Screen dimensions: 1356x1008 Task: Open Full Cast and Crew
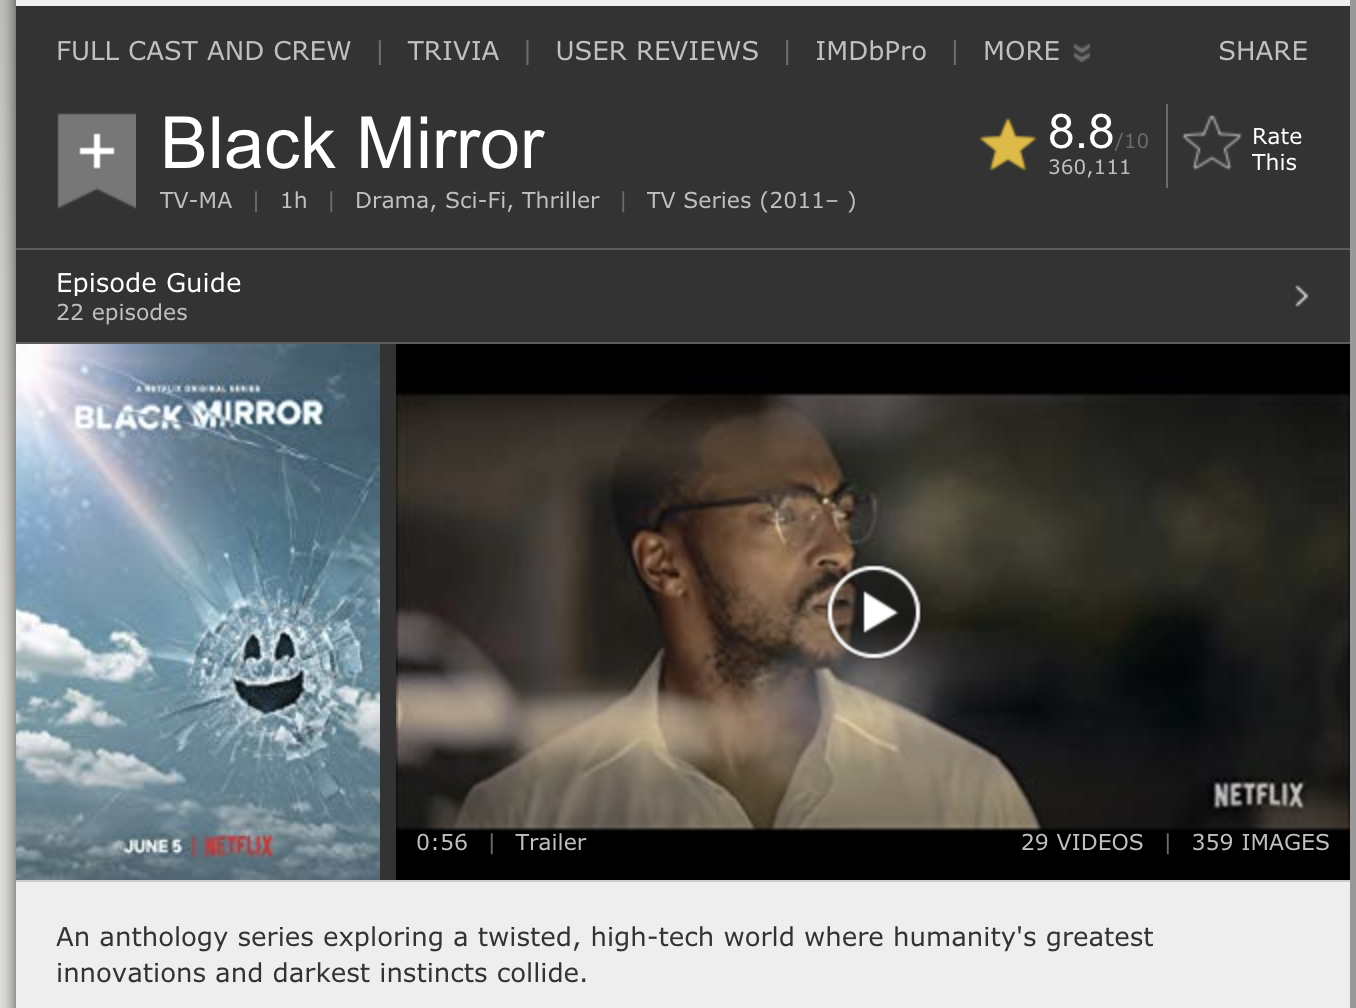click(x=203, y=51)
